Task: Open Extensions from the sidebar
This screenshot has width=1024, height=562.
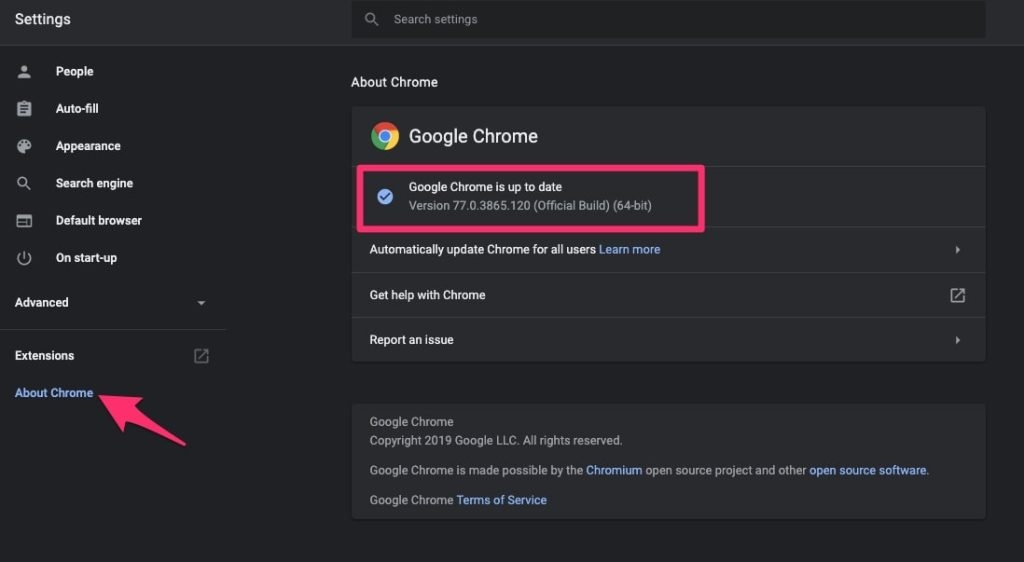Action: coord(44,356)
